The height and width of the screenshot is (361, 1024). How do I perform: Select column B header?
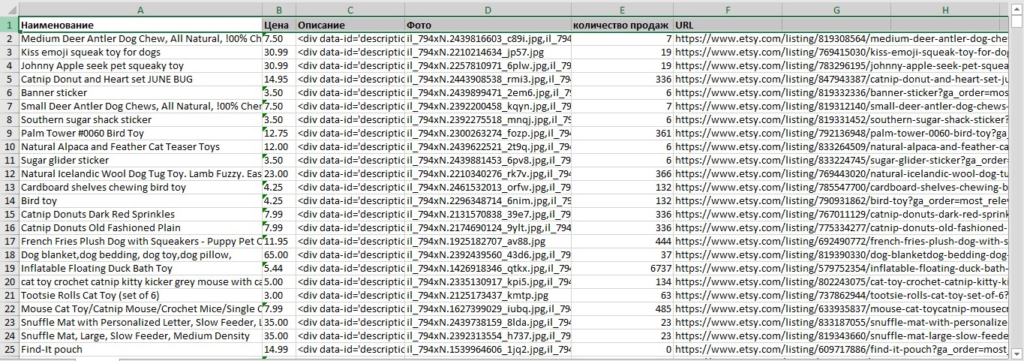[279, 10]
